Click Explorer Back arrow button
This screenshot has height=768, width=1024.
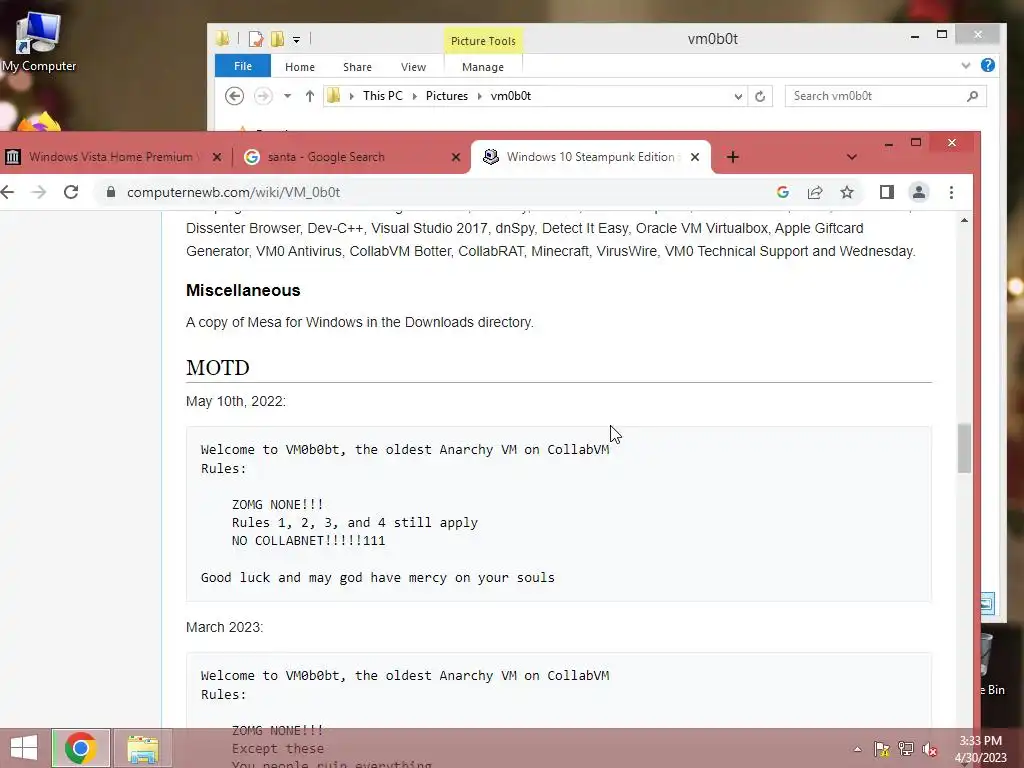234,96
